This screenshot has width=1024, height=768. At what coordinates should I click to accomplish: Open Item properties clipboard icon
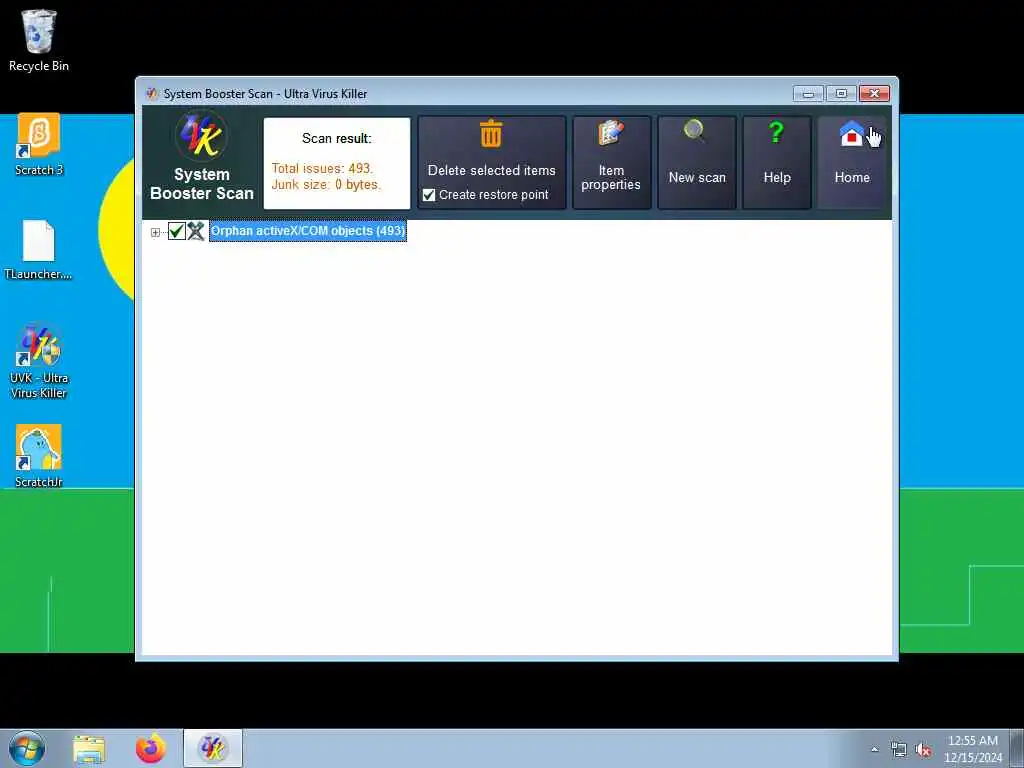pyautogui.click(x=611, y=133)
